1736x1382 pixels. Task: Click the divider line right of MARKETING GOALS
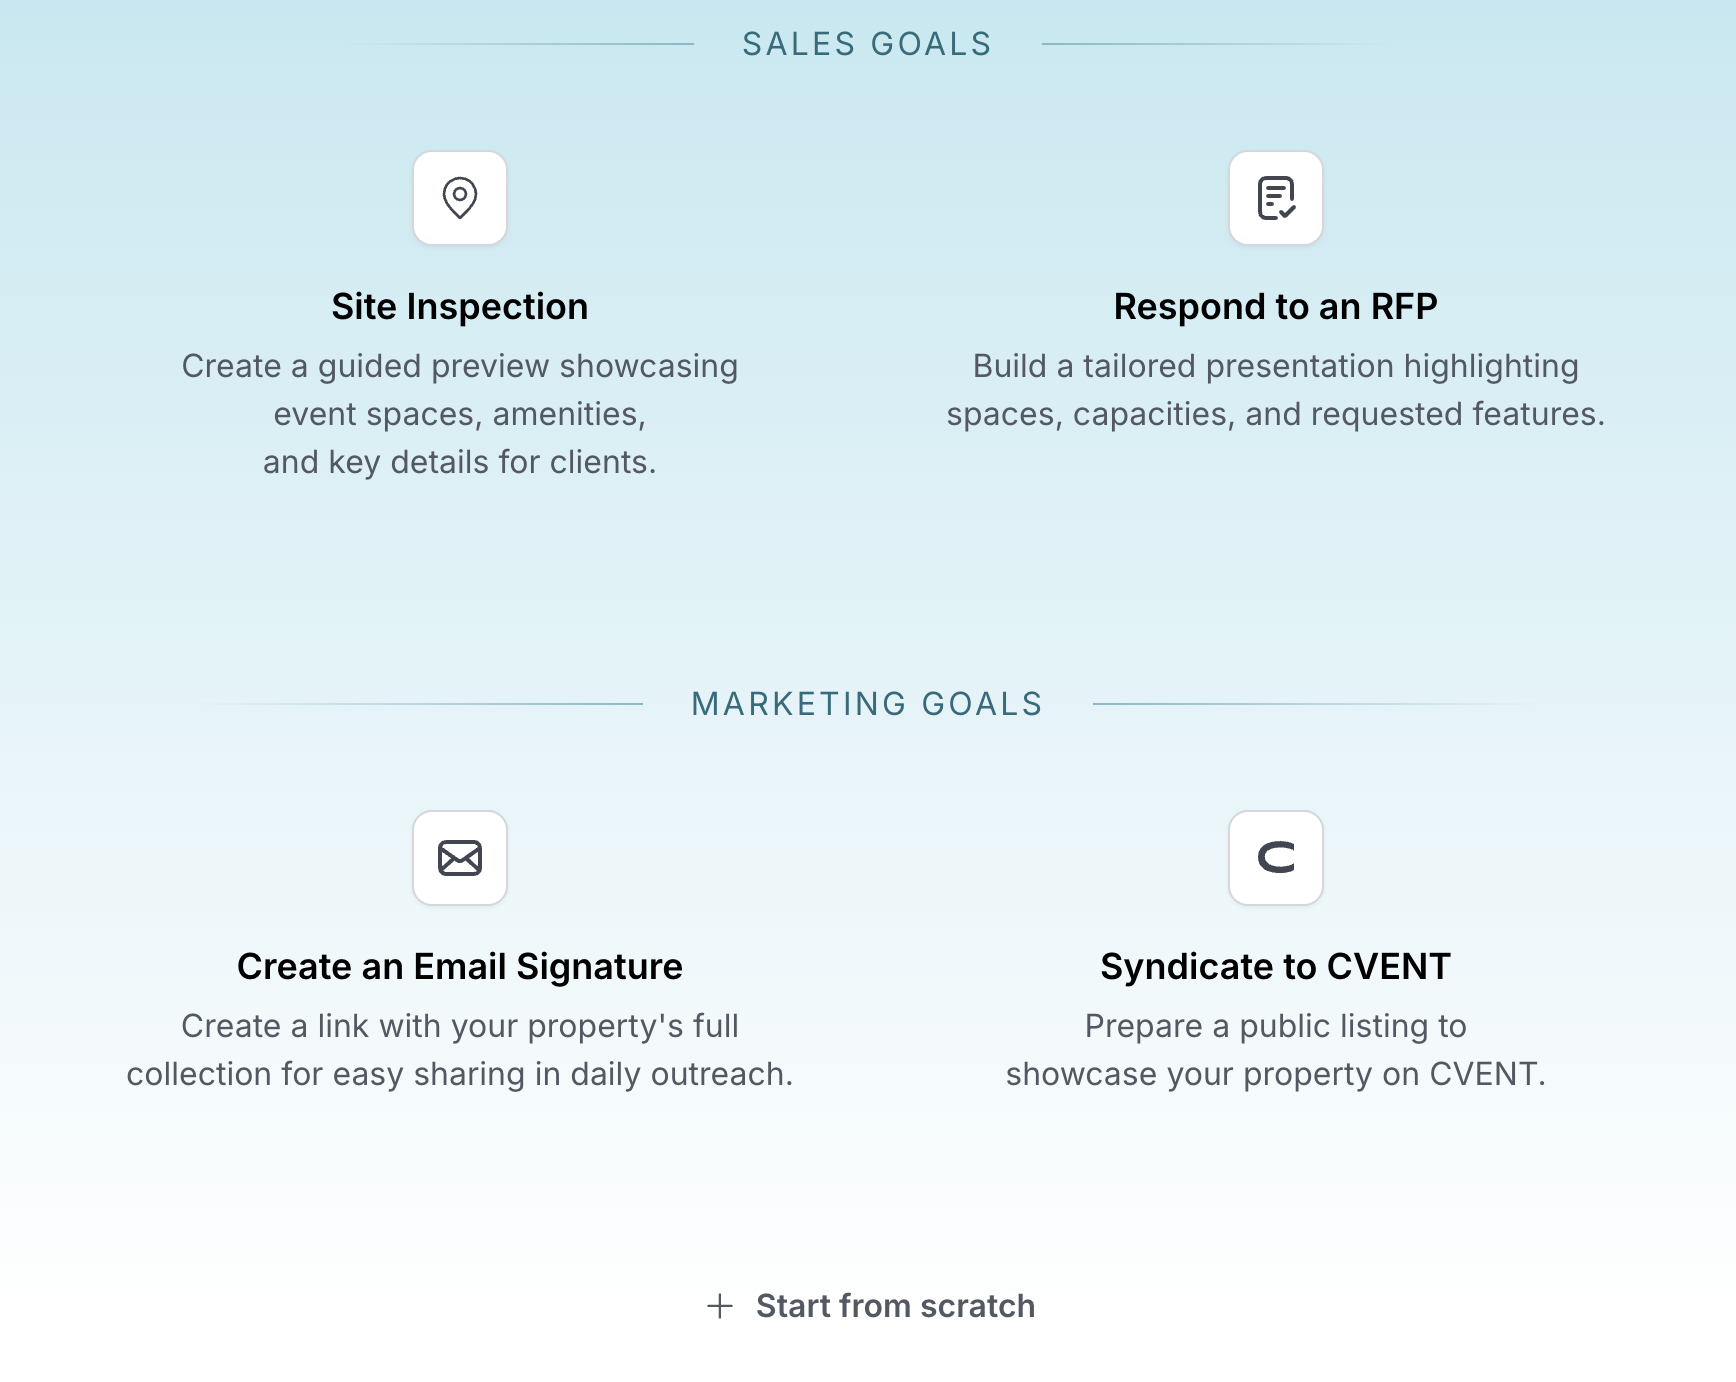point(1312,704)
